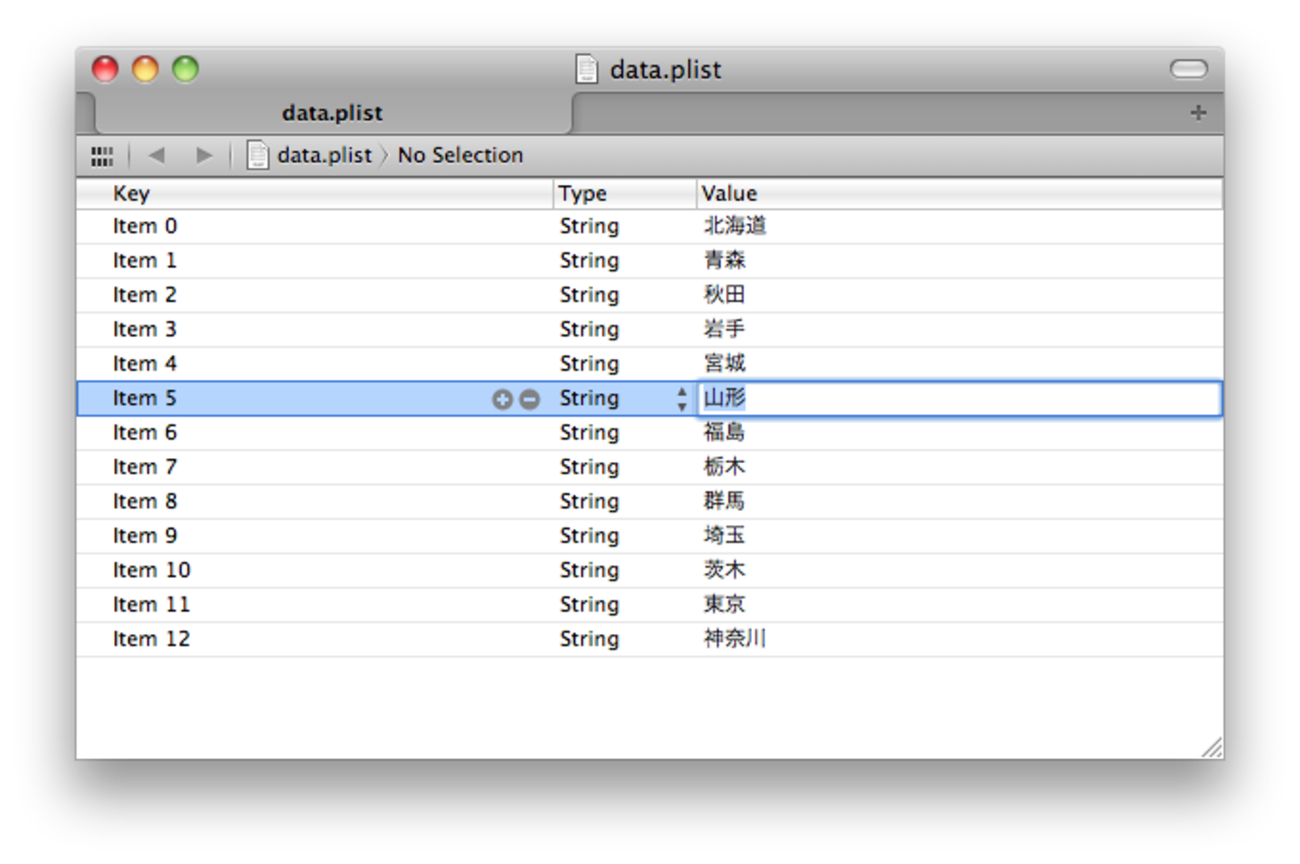
Task: Click the document icon in title bar
Action: tap(587, 69)
